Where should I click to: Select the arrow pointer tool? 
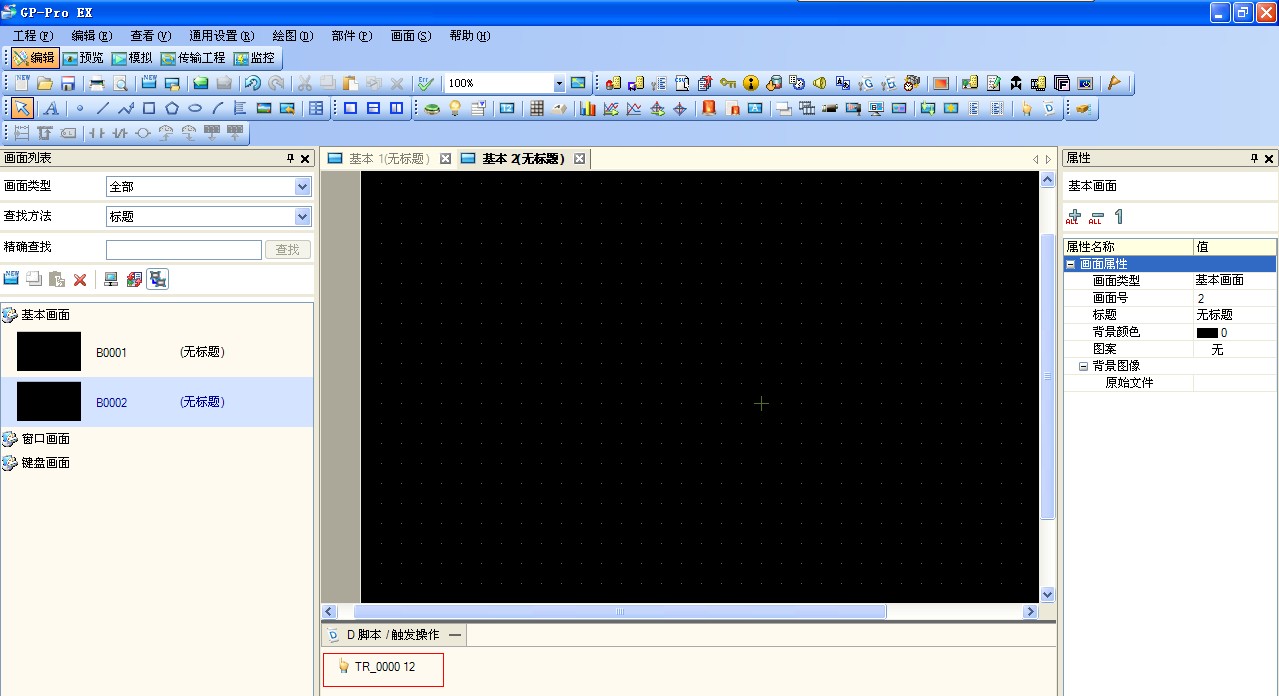(21, 109)
